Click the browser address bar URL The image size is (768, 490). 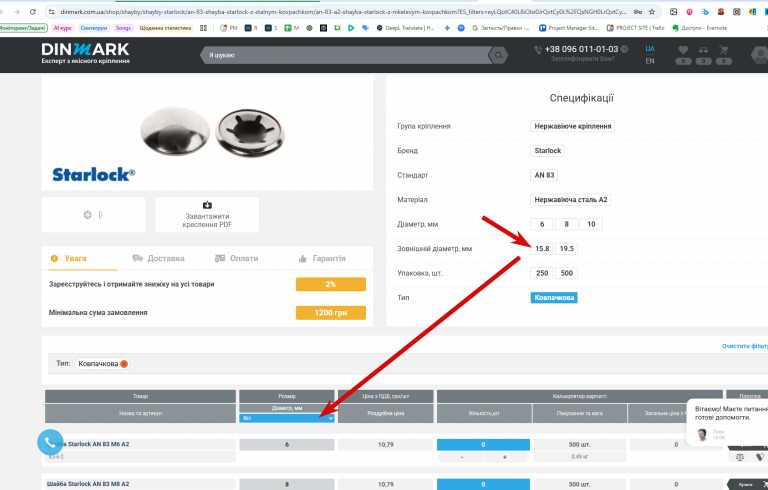pyautogui.click(x=343, y=12)
